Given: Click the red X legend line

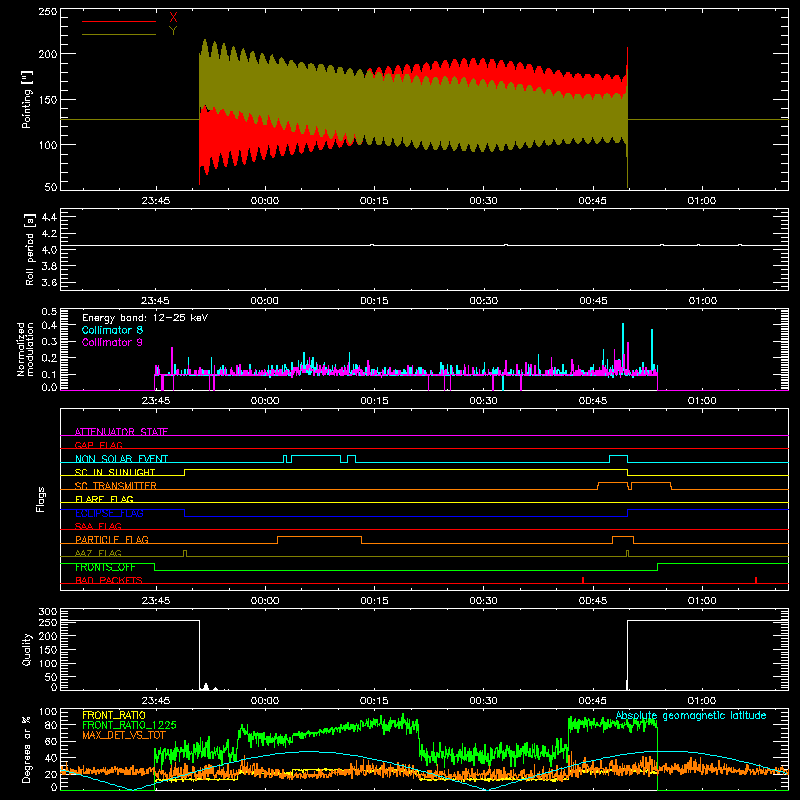Looking at the screenshot, I should point(119,21).
